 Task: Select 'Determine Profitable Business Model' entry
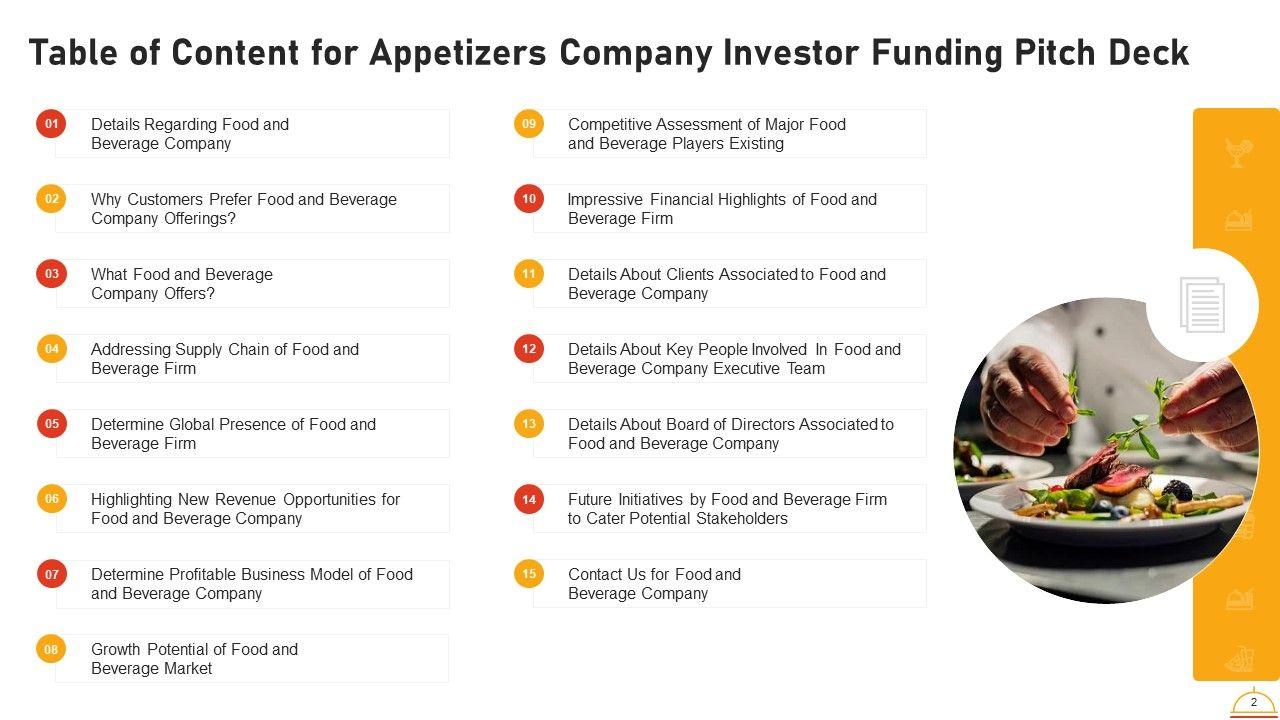pos(251,584)
